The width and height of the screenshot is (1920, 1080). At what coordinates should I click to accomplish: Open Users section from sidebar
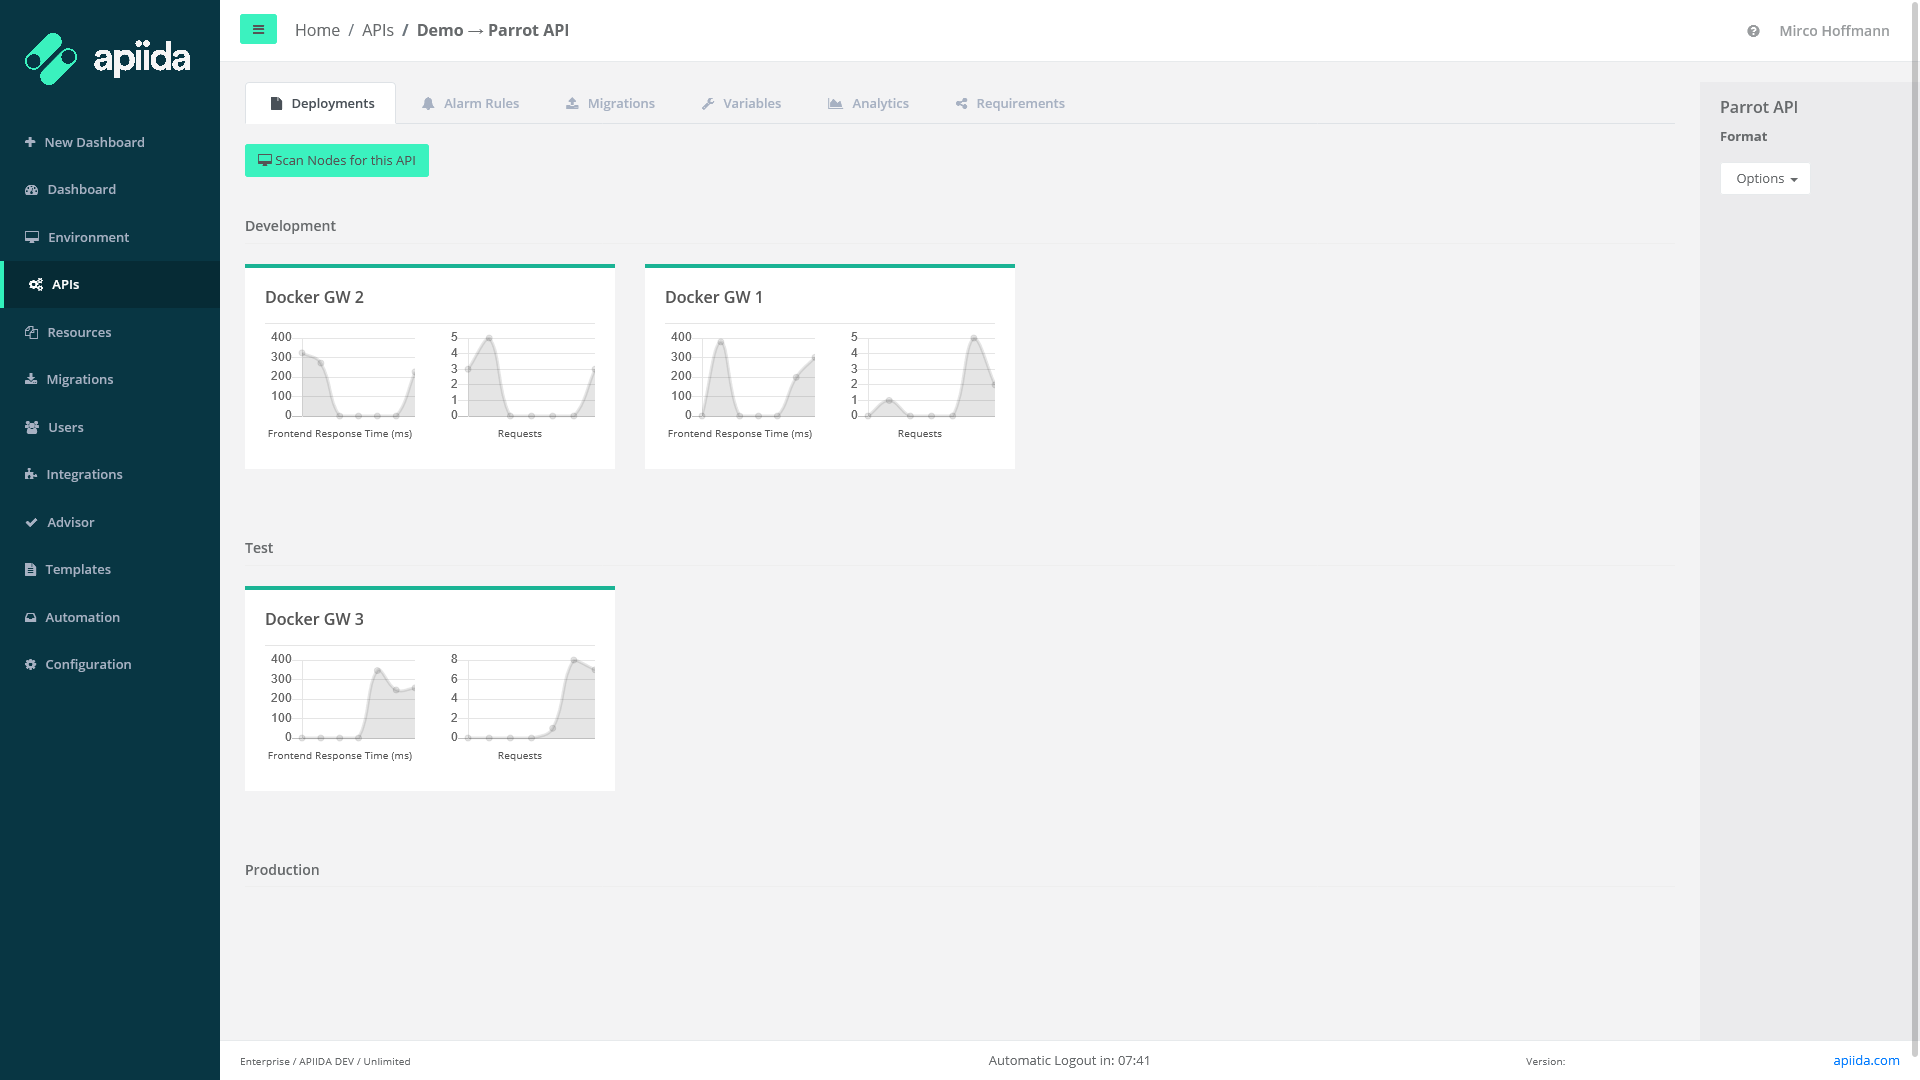[x=65, y=427]
